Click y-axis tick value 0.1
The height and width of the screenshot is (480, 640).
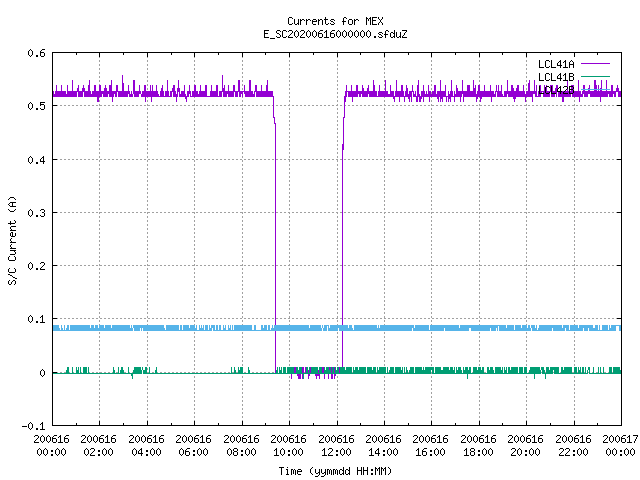coord(36,319)
